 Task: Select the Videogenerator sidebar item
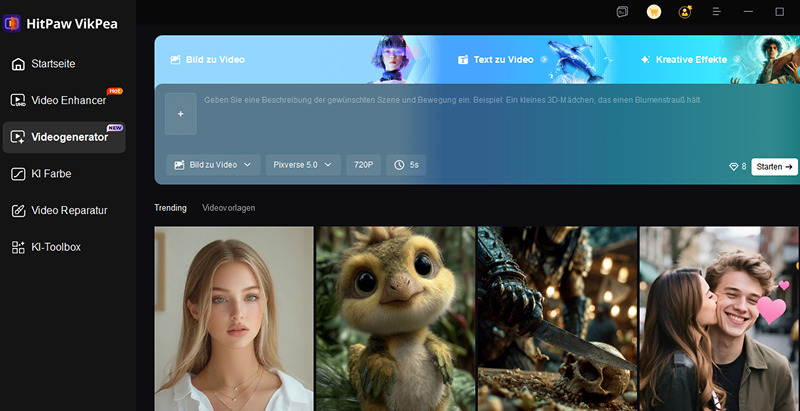point(64,137)
